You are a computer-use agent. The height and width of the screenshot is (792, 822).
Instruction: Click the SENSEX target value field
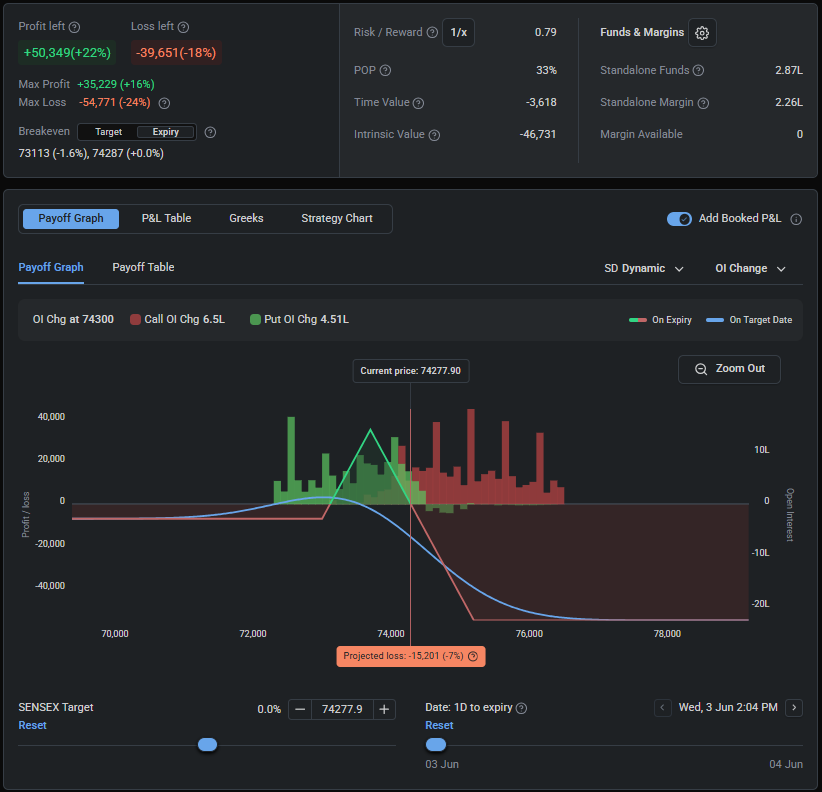[342, 709]
